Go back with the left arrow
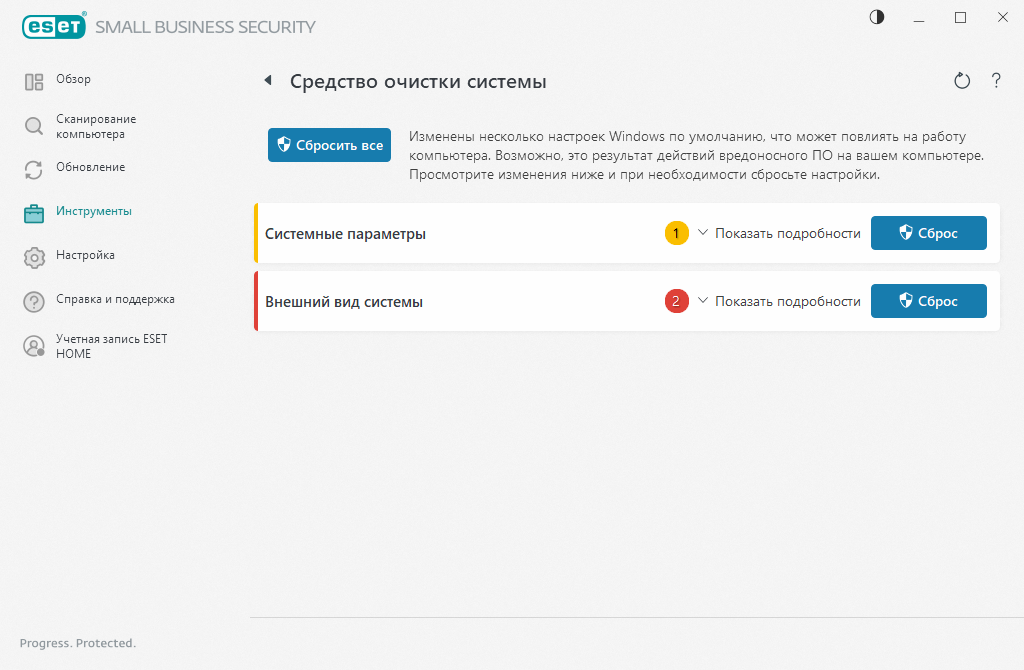The width and height of the screenshot is (1024, 670). pyautogui.click(x=268, y=80)
